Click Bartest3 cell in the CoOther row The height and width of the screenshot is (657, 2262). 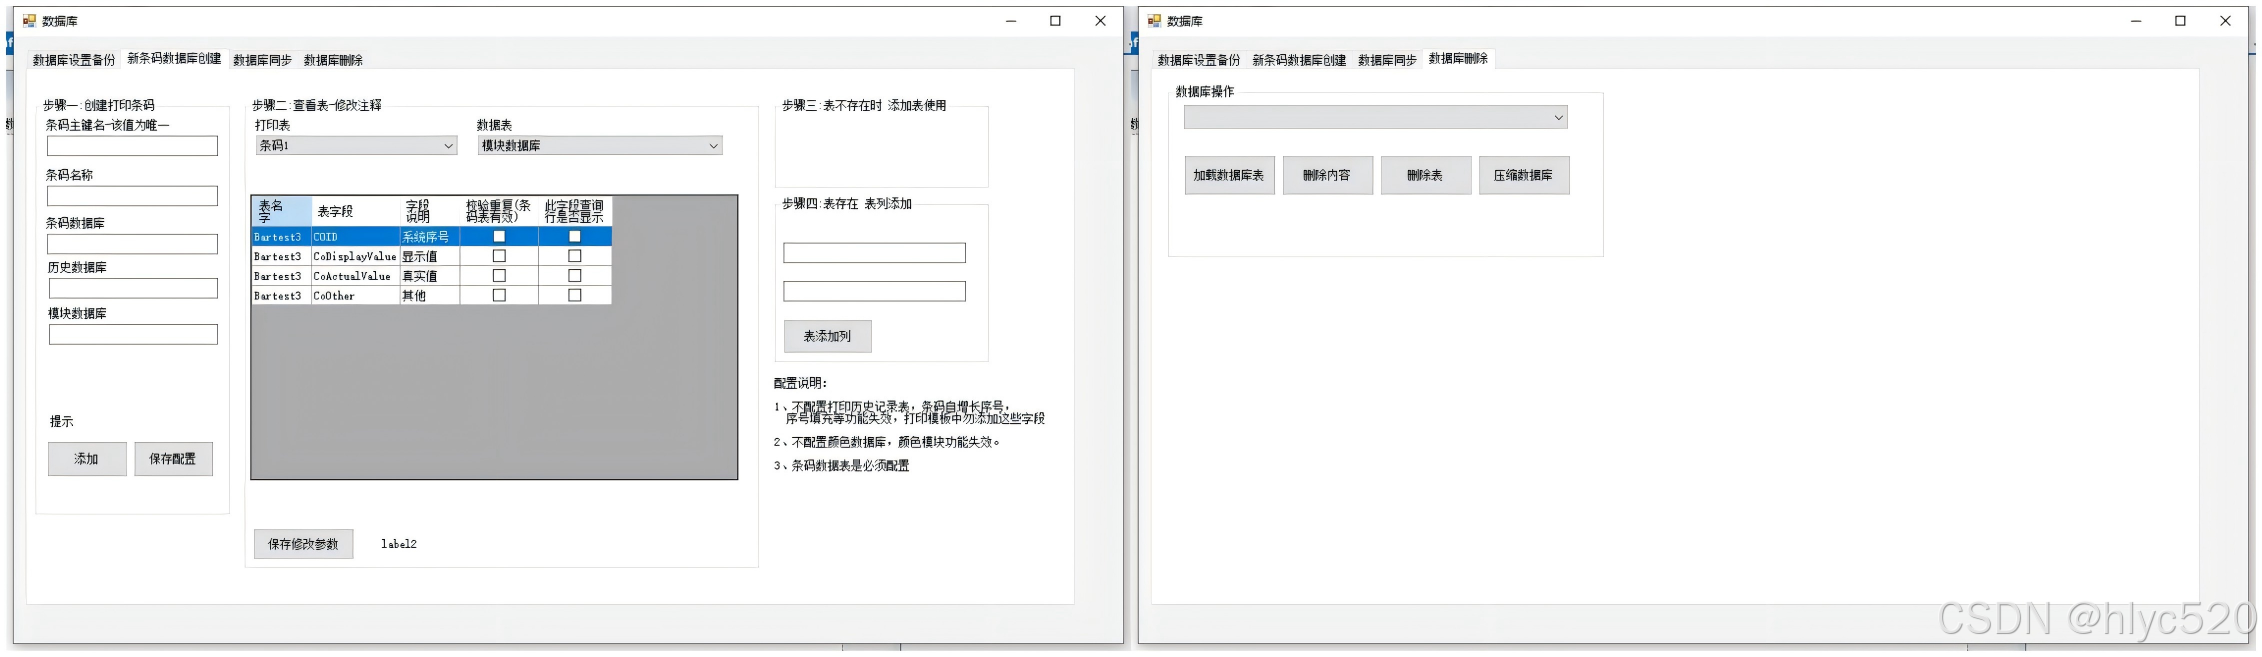point(281,295)
